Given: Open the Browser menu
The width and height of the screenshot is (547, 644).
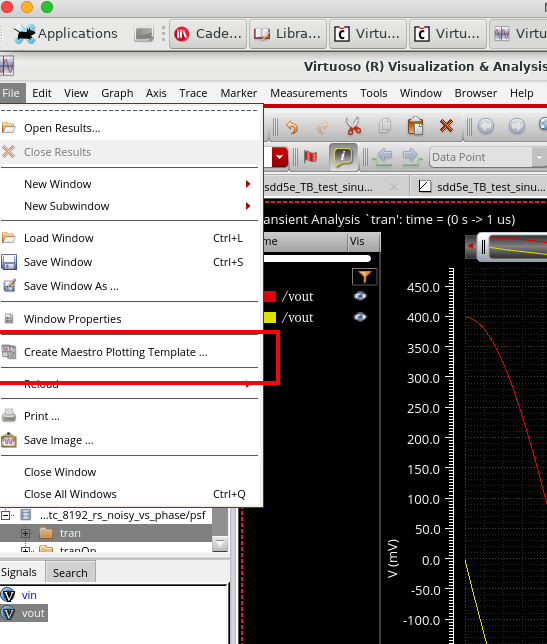Looking at the screenshot, I should tap(476, 93).
